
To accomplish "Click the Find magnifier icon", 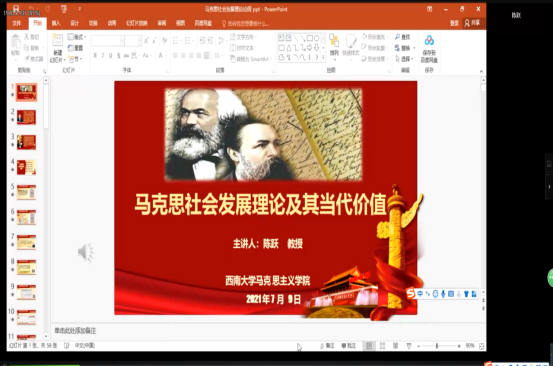I will (x=397, y=37).
